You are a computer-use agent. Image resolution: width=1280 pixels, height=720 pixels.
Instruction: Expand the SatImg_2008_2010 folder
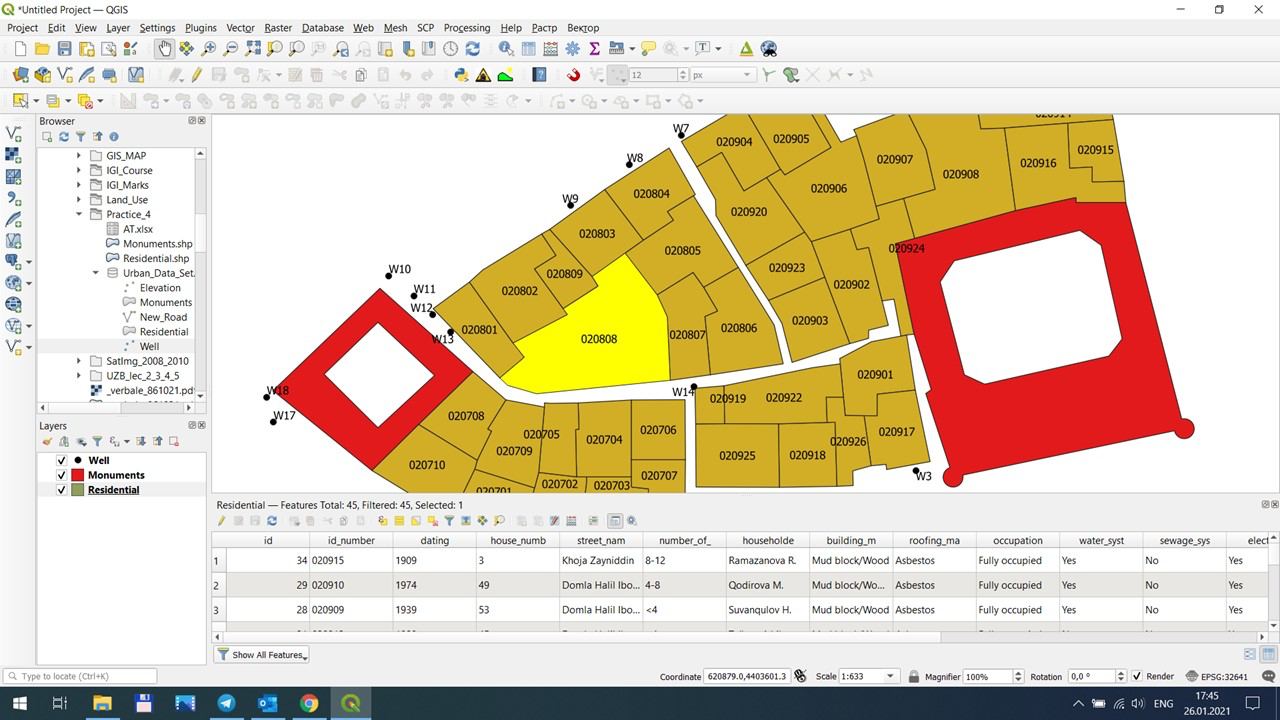[x=79, y=361]
